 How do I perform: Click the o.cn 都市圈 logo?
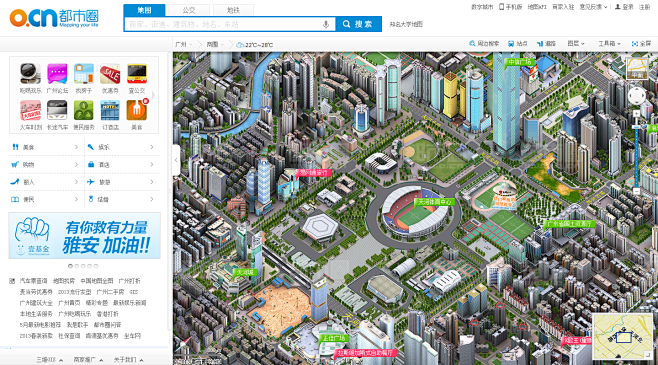(x=54, y=18)
